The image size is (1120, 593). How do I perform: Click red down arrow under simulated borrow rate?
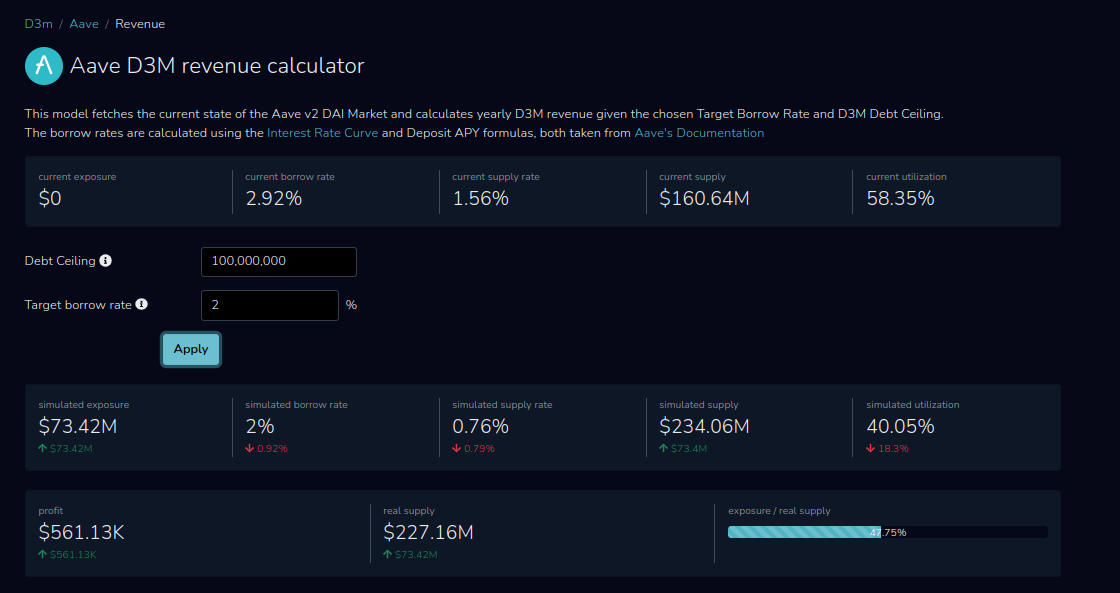pos(249,449)
